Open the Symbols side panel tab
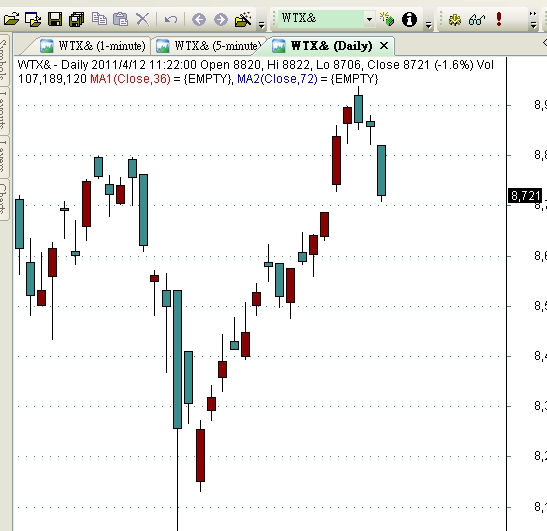Screen dimensions: 547x531 (x=3, y=59)
